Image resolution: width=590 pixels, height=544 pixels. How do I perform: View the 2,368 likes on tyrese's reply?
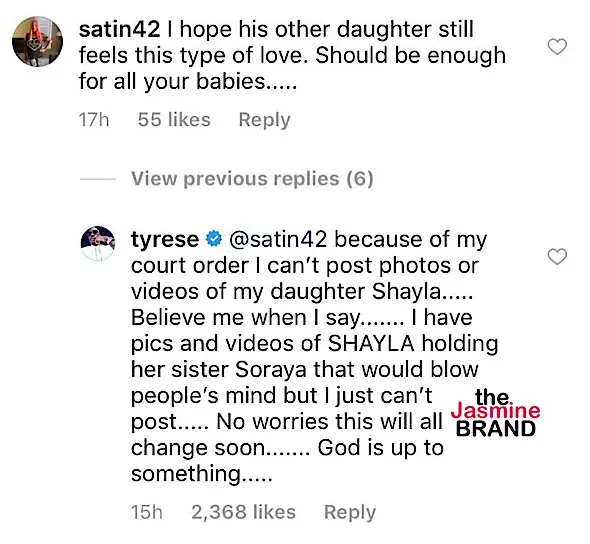pos(243,512)
